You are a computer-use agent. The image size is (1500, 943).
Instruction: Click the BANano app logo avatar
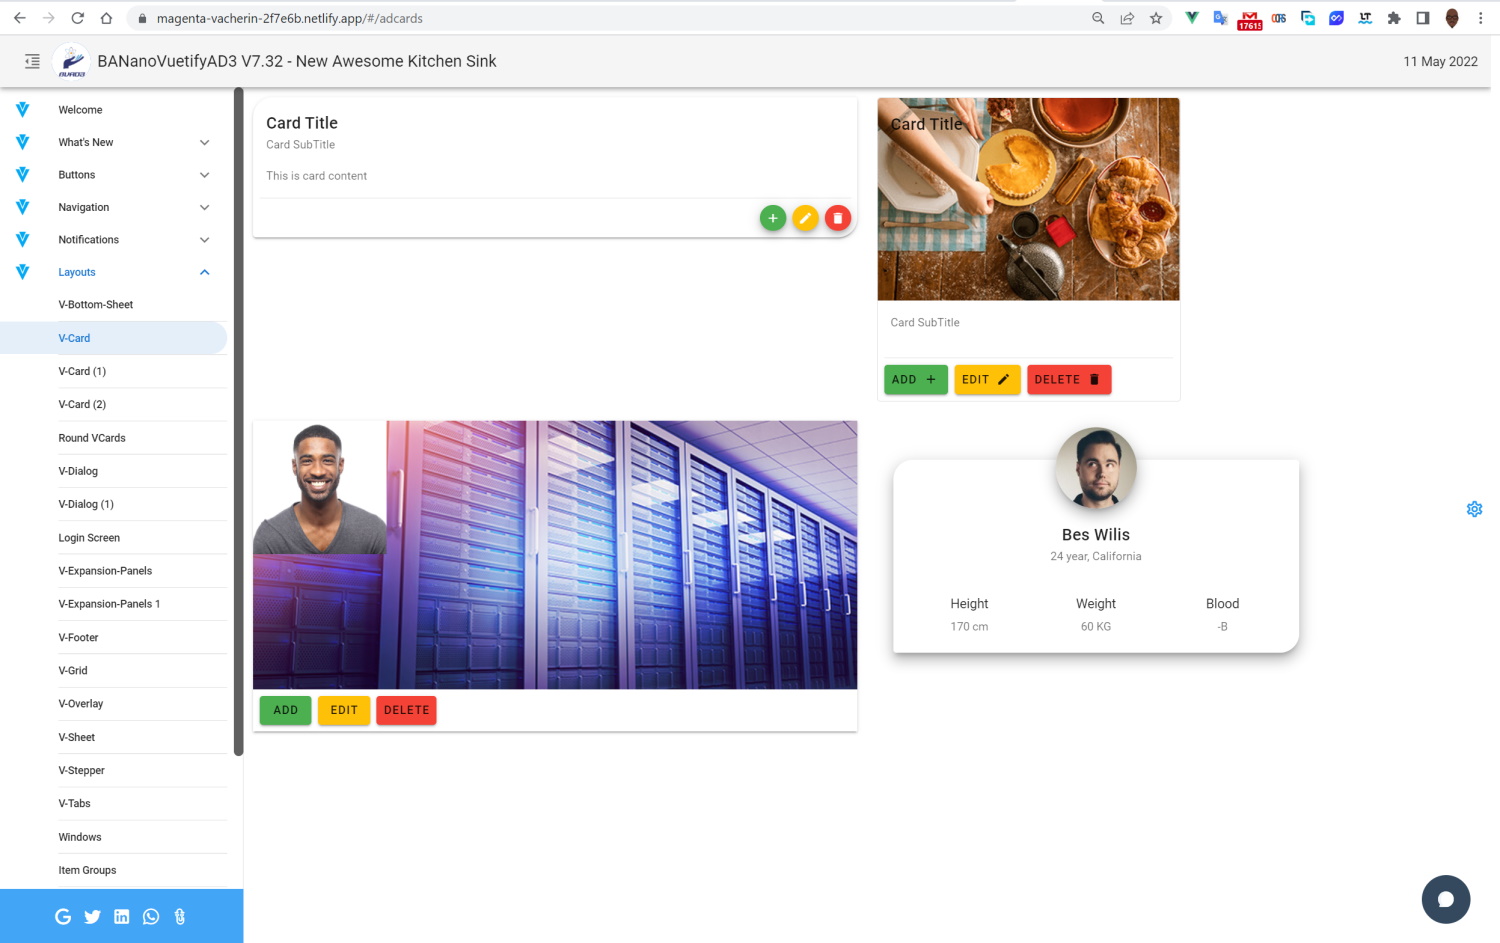click(71, 61)
